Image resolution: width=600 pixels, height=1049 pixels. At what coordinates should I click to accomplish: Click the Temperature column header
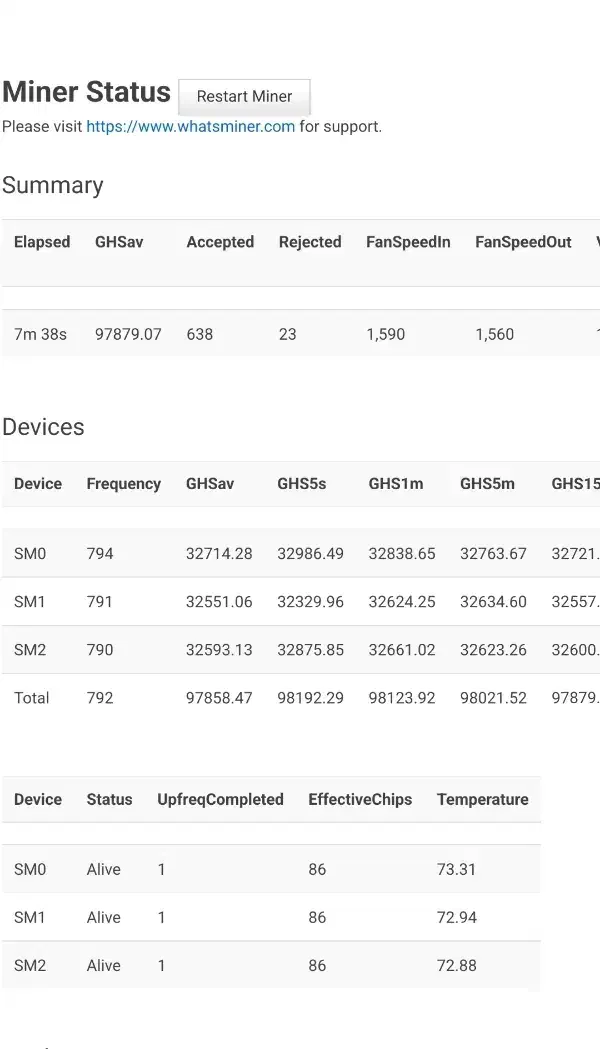(x=482, y=800)
